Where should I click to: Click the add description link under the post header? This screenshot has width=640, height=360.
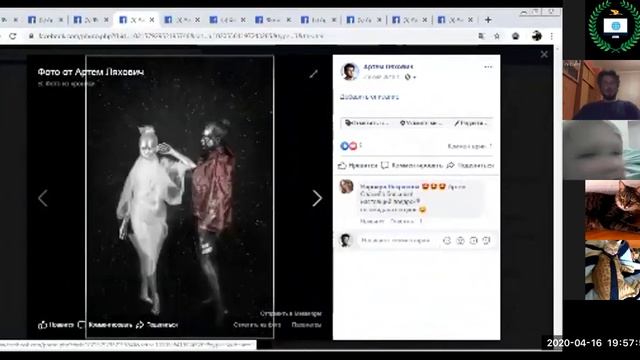pos(369,97)
